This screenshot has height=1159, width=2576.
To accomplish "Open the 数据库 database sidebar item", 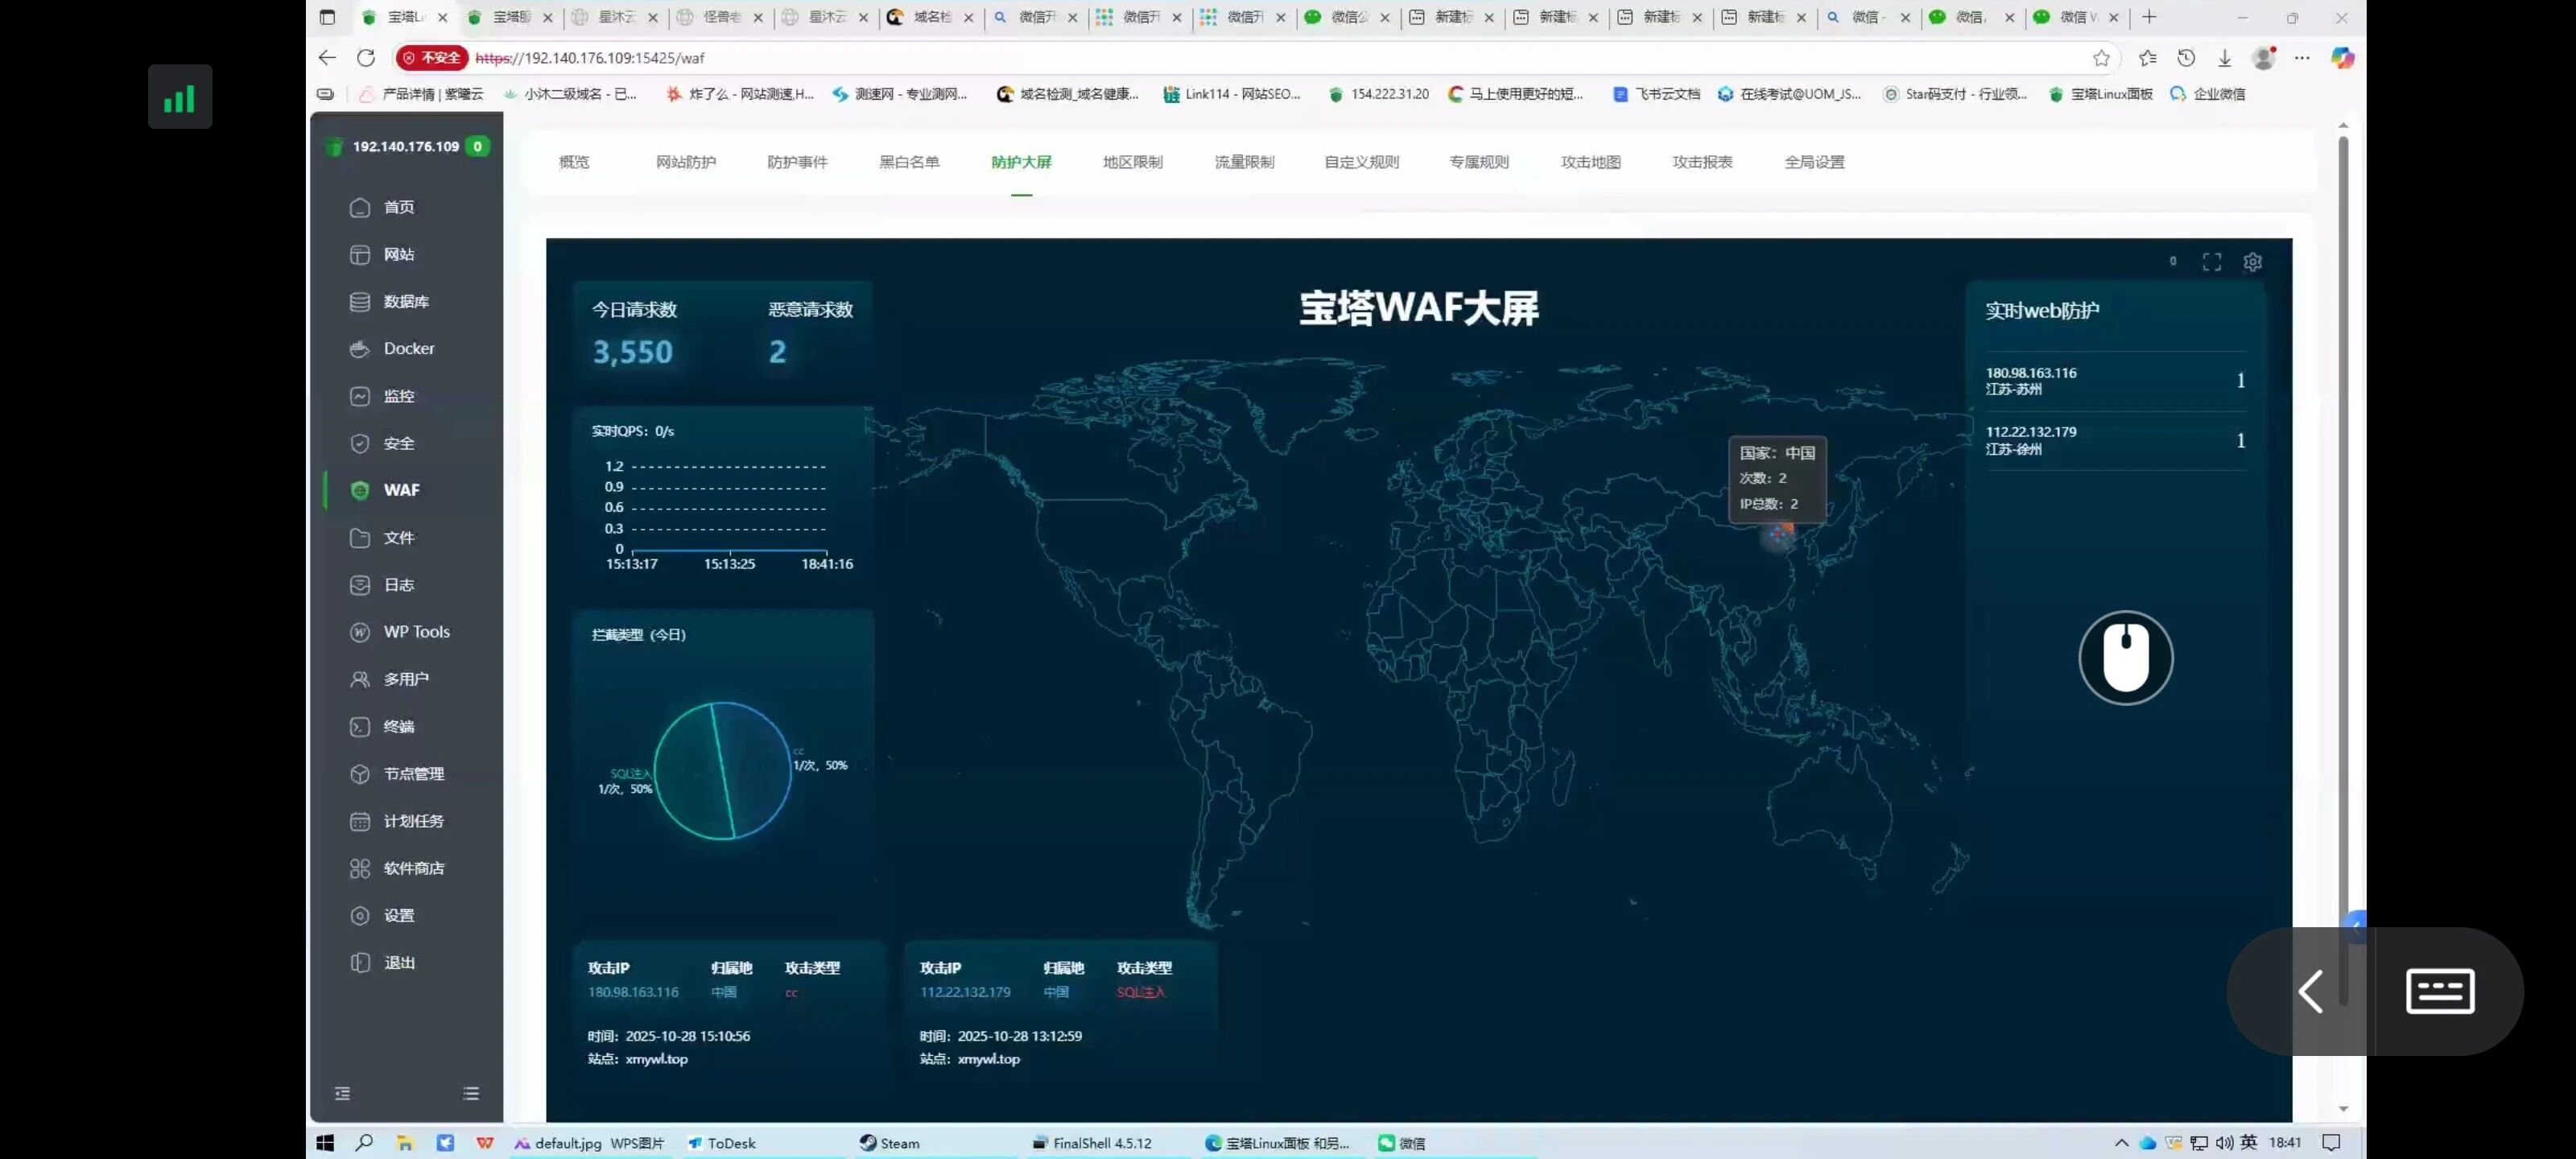I will click(x=405, y=301).
